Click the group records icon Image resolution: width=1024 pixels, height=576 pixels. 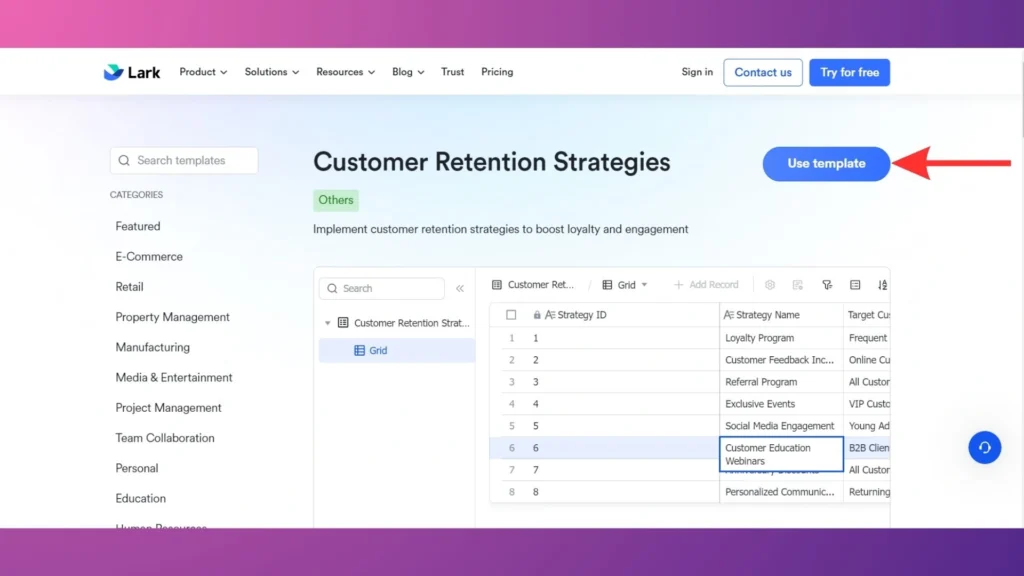tap(855, 285)
